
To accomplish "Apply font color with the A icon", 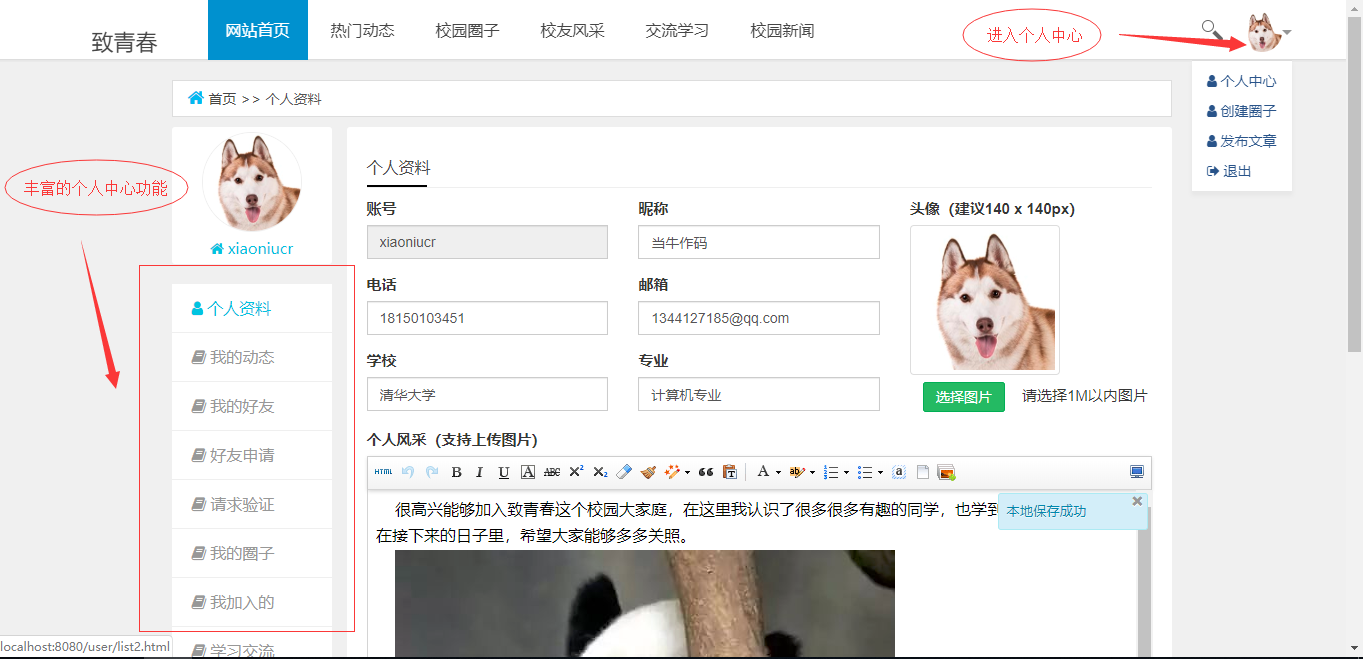I will point(763,472).
